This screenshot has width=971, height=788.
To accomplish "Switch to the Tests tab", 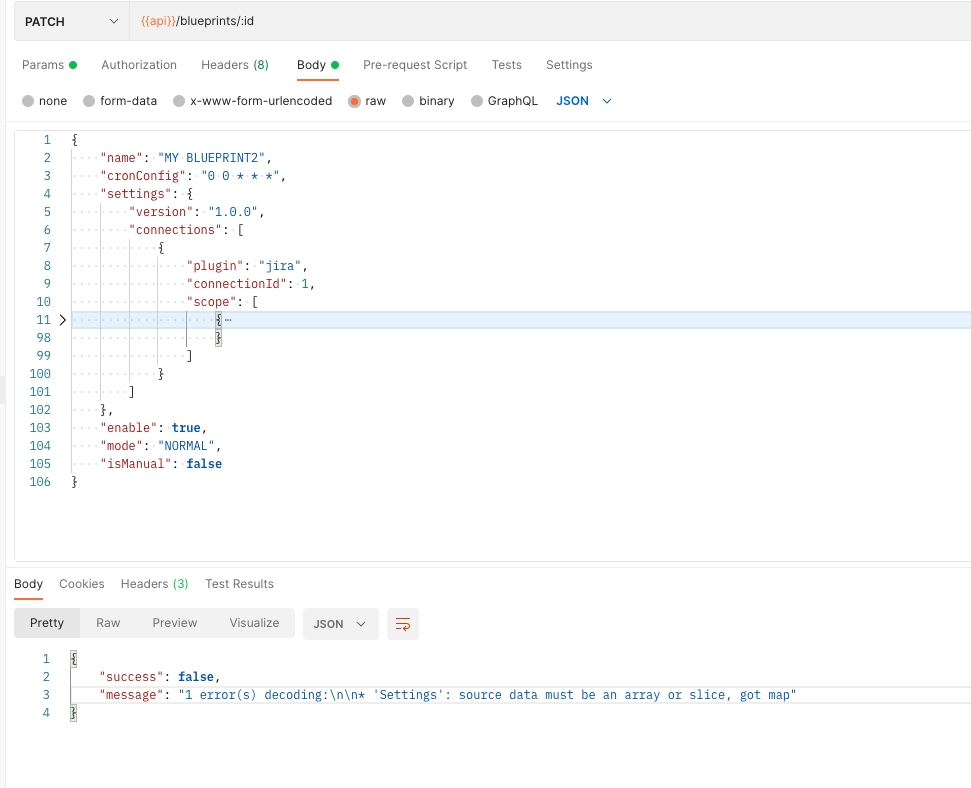I will click(507, 65).
